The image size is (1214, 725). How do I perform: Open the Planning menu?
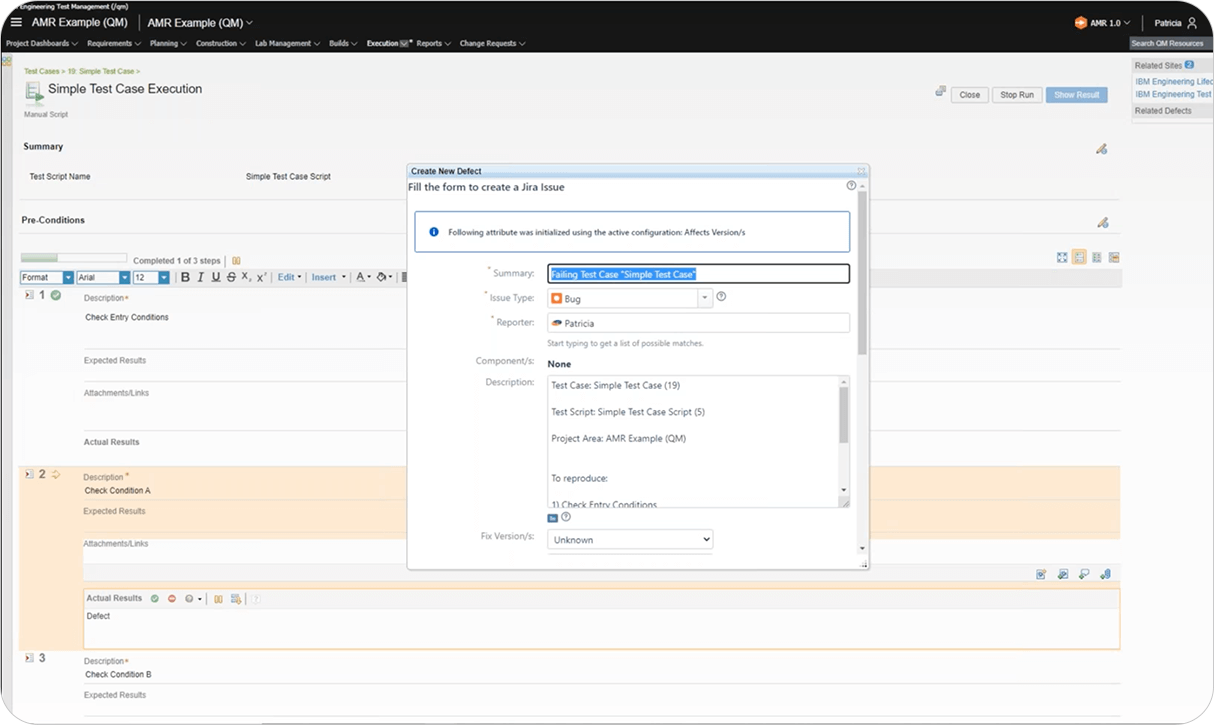[168, 44]
